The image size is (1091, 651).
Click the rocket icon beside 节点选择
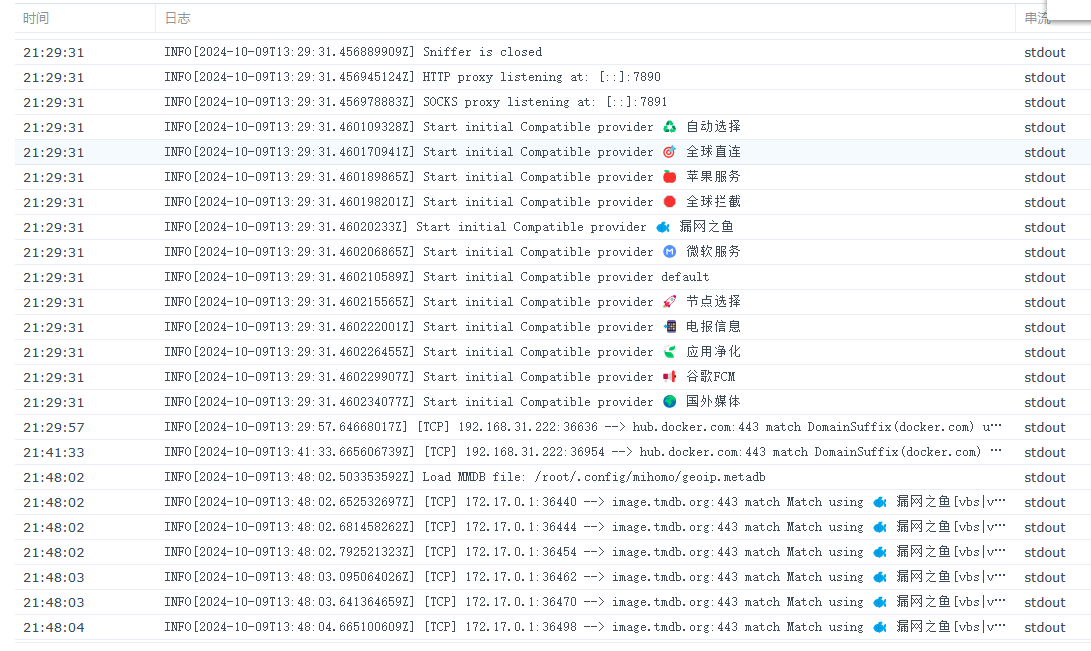[670, 302]
